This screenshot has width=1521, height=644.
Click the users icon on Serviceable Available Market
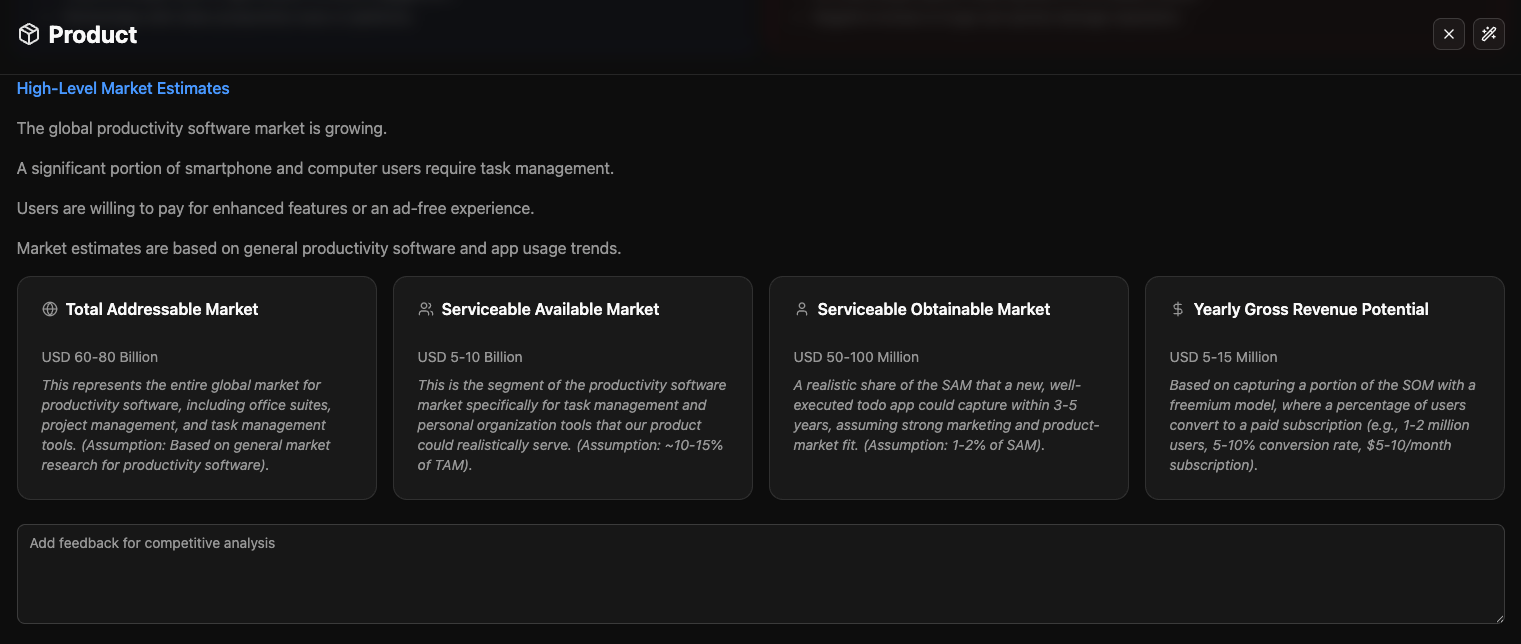point(425,309)
